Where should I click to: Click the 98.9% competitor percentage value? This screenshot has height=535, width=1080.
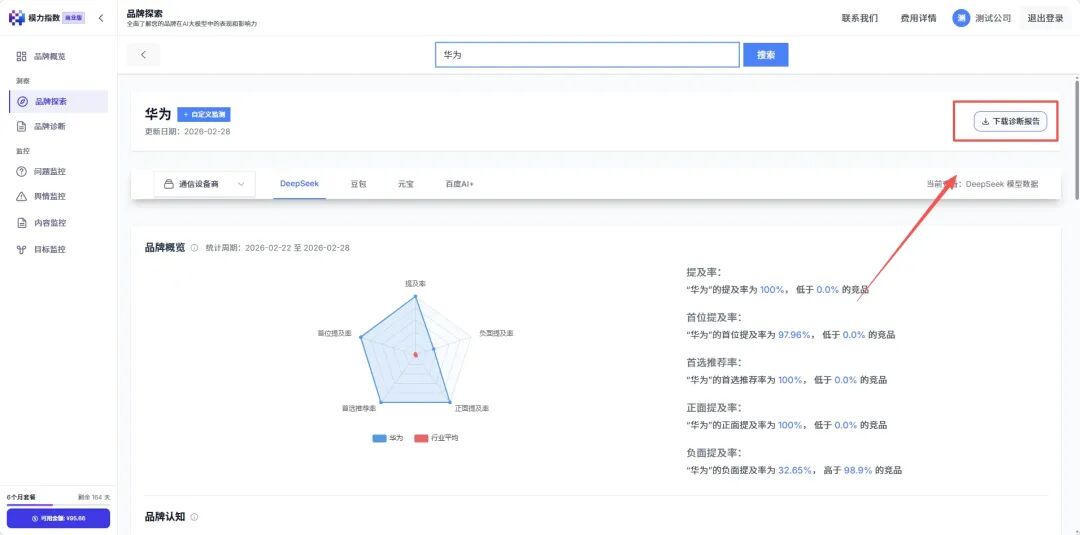(858, 470)
